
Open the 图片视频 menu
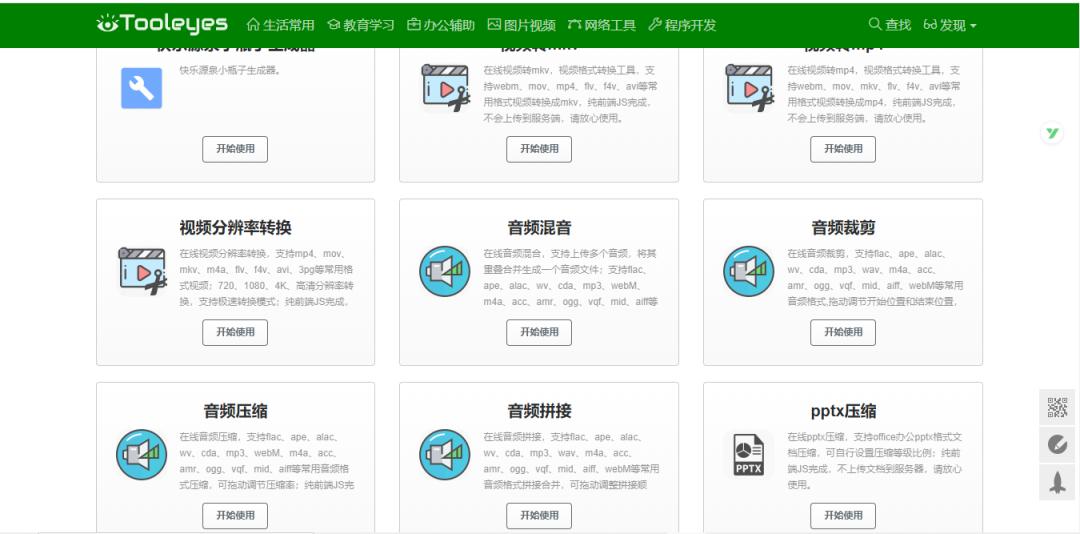[x=521, y=25]
